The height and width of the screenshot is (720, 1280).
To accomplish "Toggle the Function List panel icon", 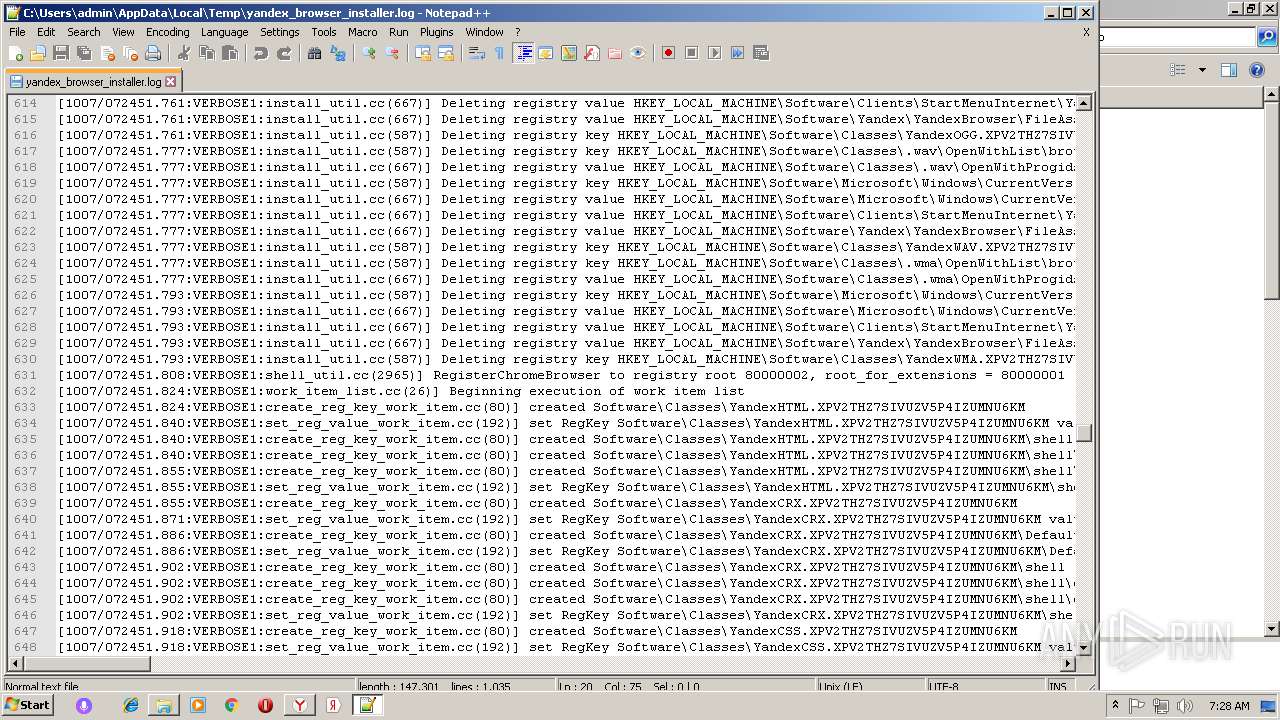I will click(x=591, y=53).
